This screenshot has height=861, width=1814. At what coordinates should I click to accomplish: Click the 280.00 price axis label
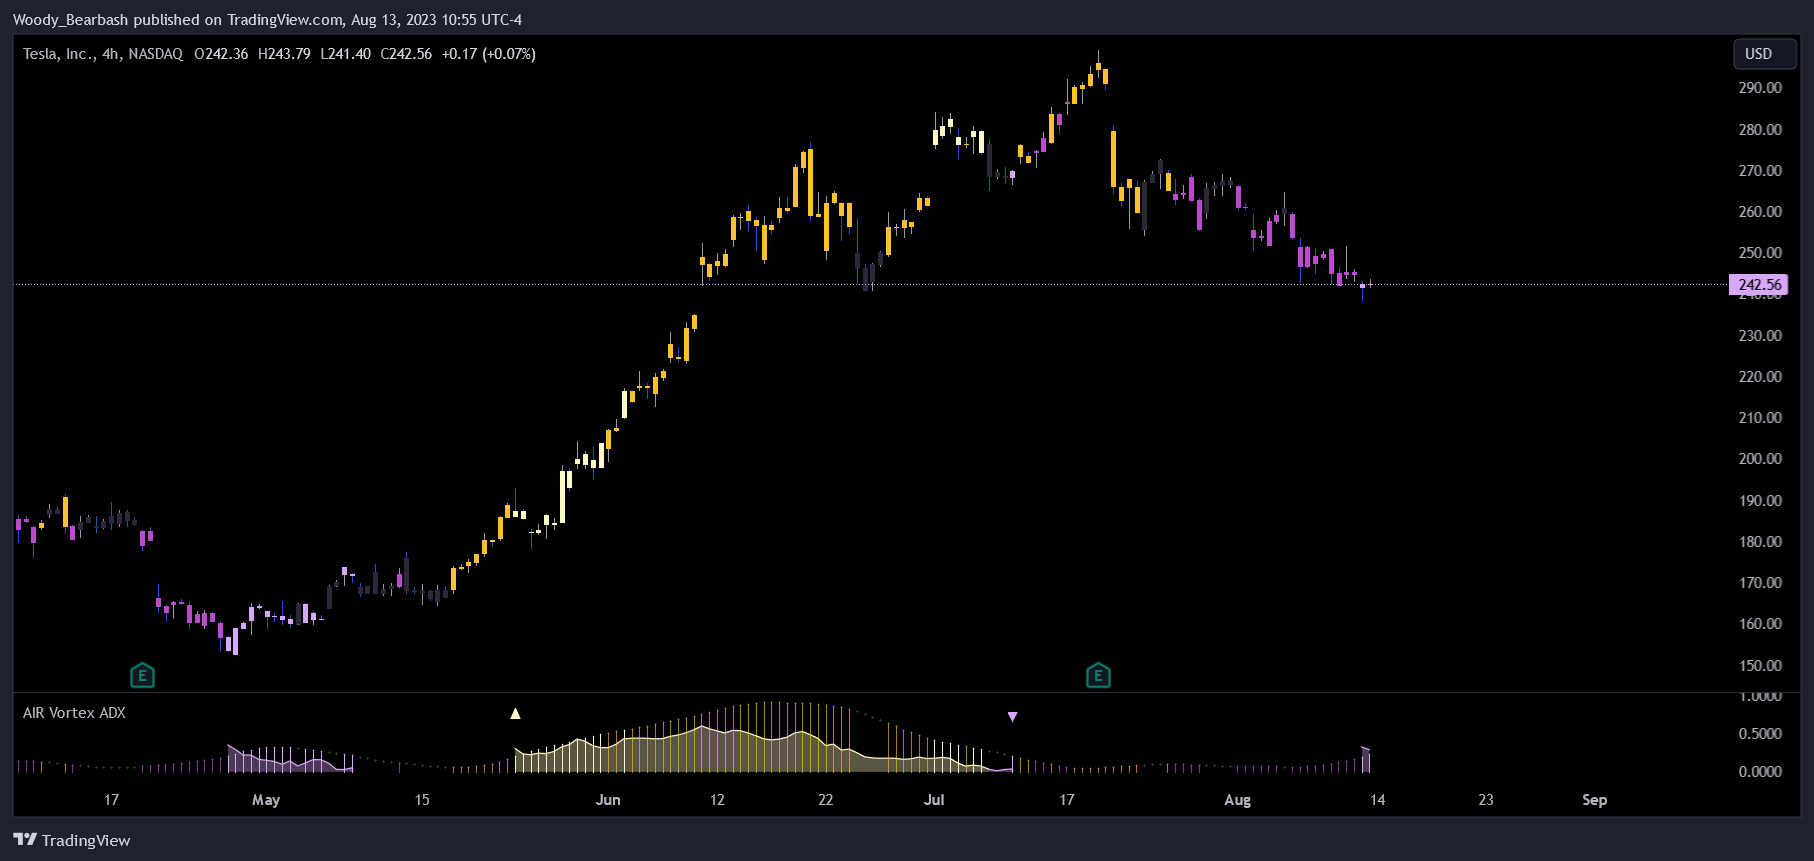pyautogui.click(x=1760, y=130)
